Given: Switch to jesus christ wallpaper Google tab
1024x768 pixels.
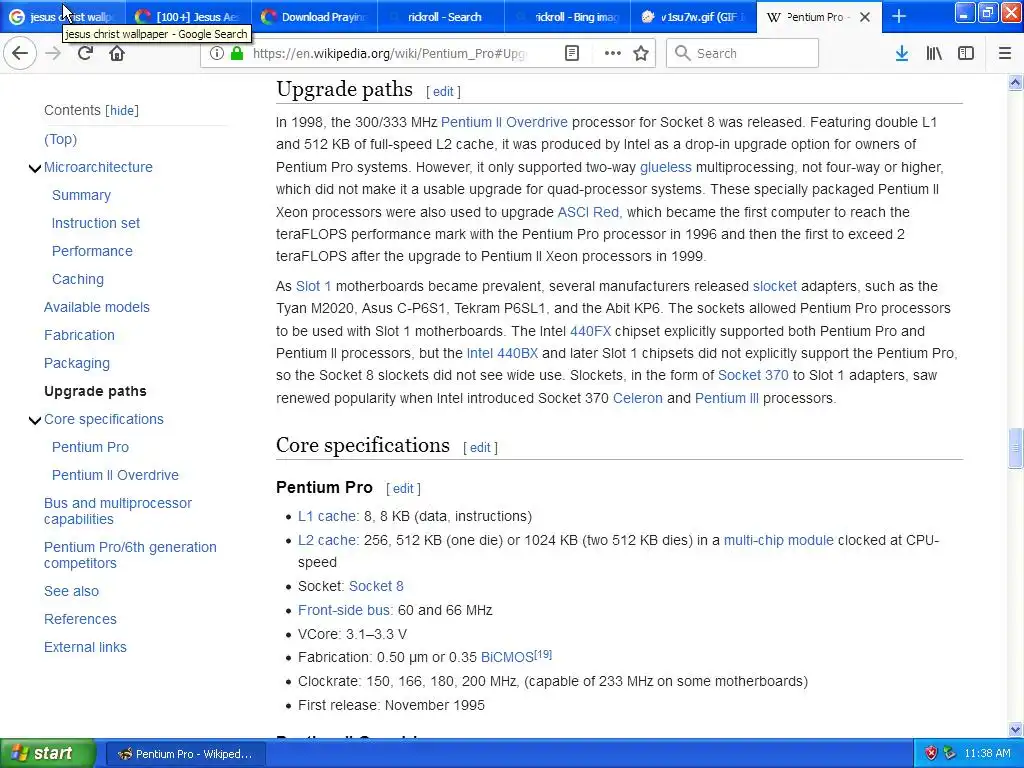Looking at the screenshot, I should click(62, 17).
